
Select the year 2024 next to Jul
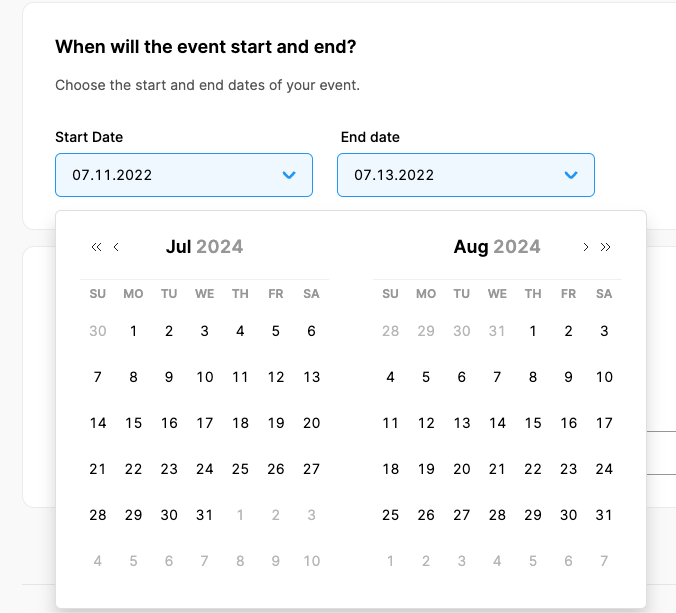click(220, 247)
